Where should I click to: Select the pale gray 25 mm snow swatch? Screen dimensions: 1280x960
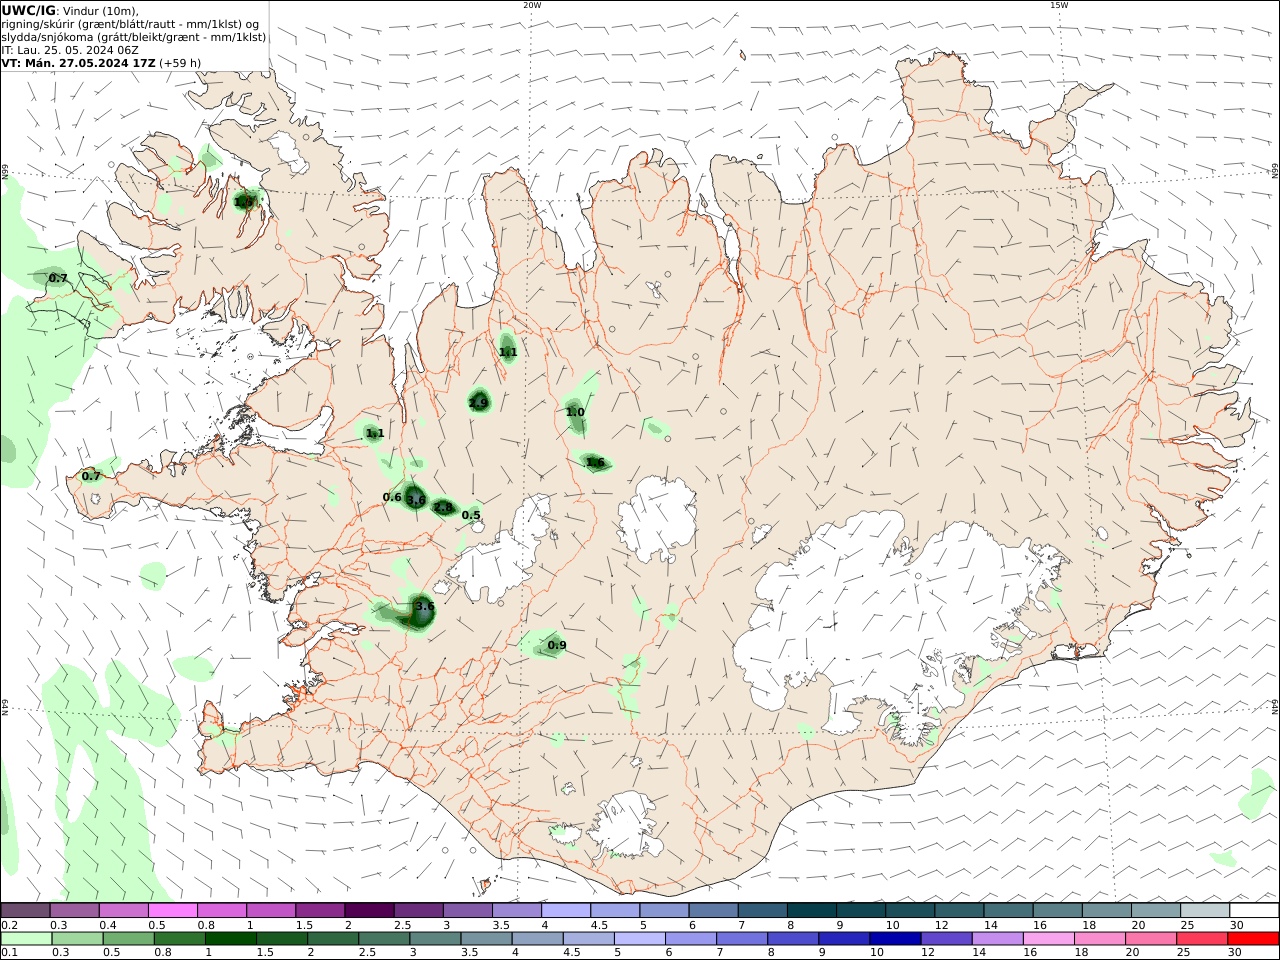(1205, 910)
